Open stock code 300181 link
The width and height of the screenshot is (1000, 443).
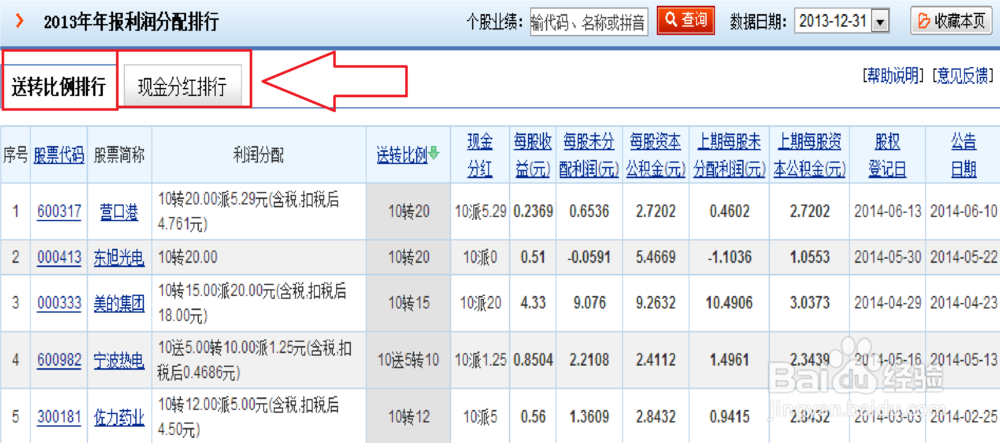59,418
